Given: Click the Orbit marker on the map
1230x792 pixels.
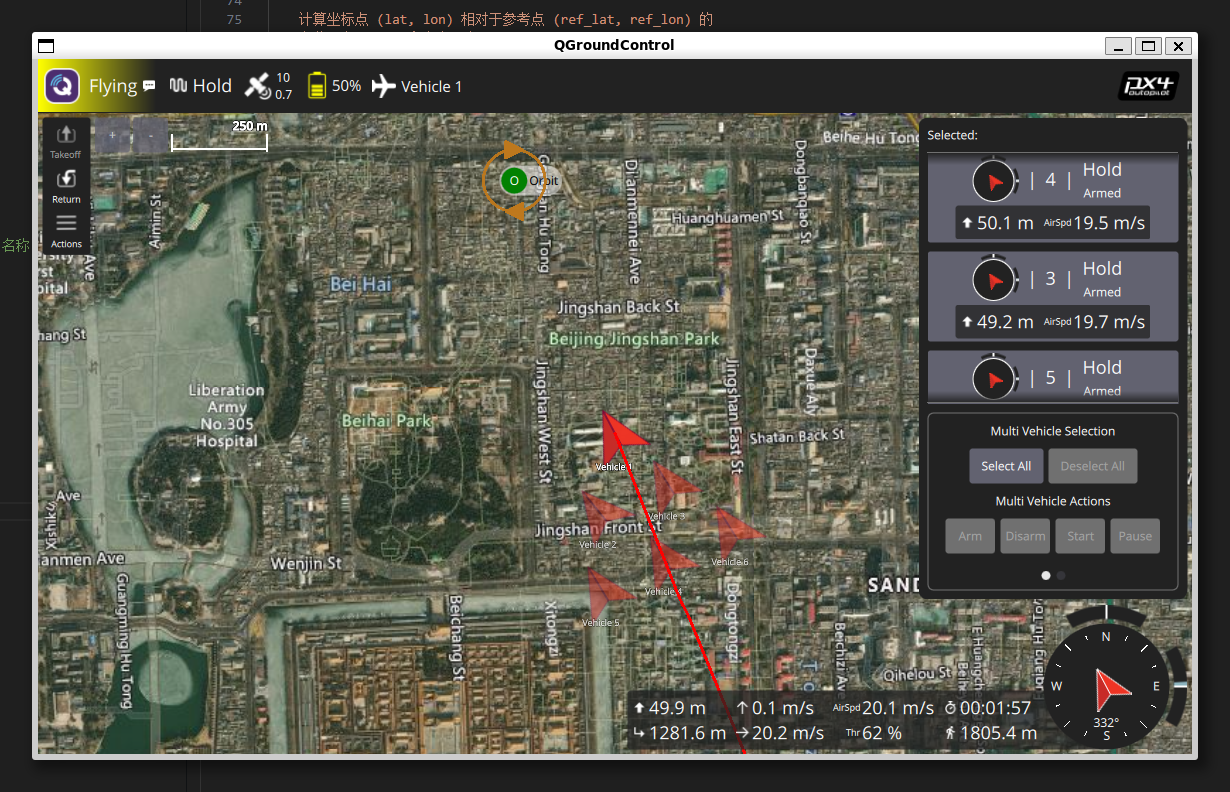Looking at the screenshot, I should pos(514,181).
